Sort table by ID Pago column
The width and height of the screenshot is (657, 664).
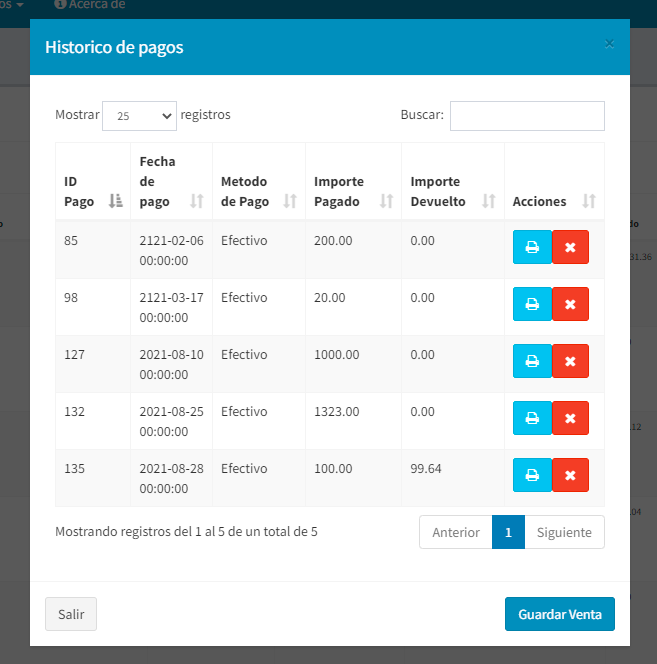[x=92, y=192]
